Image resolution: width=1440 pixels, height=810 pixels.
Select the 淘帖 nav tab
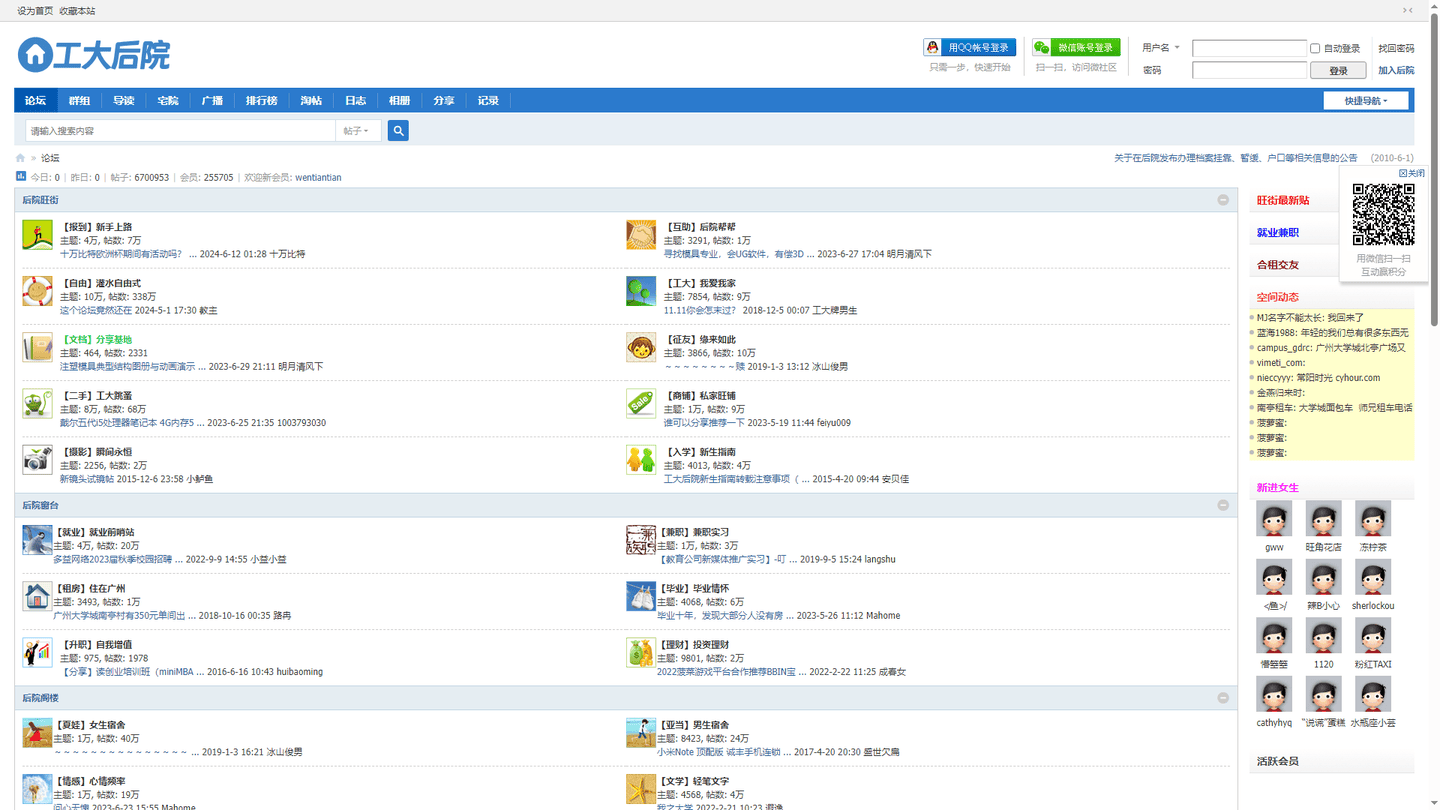[x=311, y=101]
